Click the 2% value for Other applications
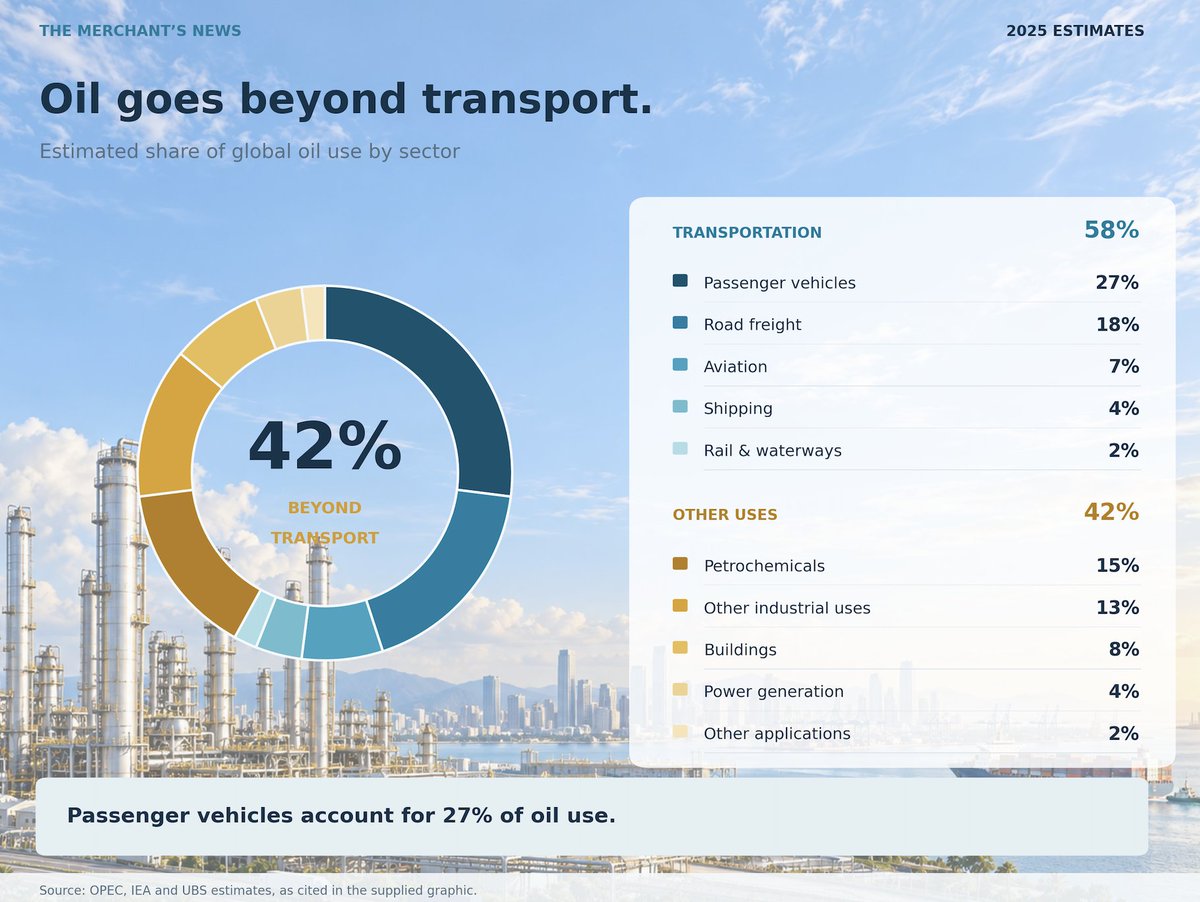 (x=1124, y=734)
